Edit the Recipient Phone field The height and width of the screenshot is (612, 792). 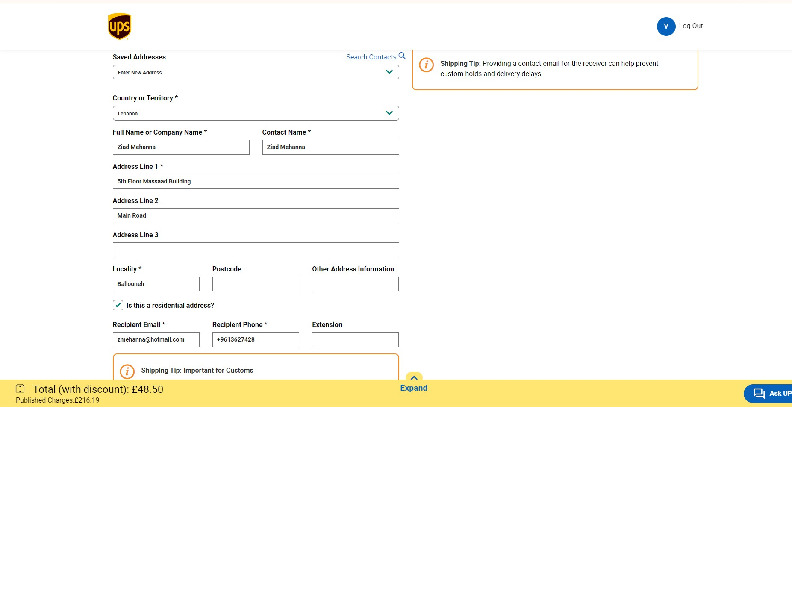(255, 340)
